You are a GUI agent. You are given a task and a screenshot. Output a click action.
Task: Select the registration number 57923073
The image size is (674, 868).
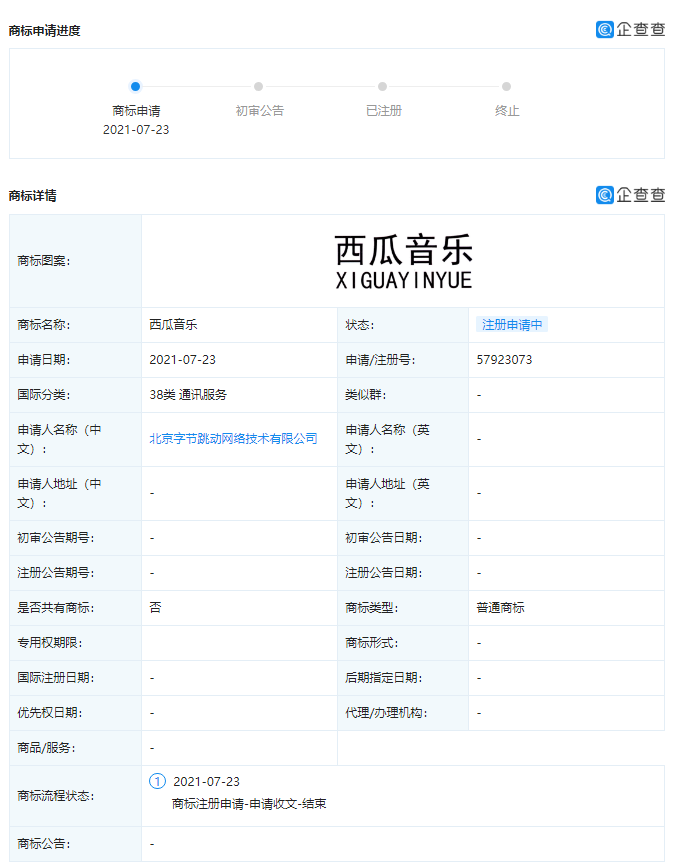pos(504,359)
